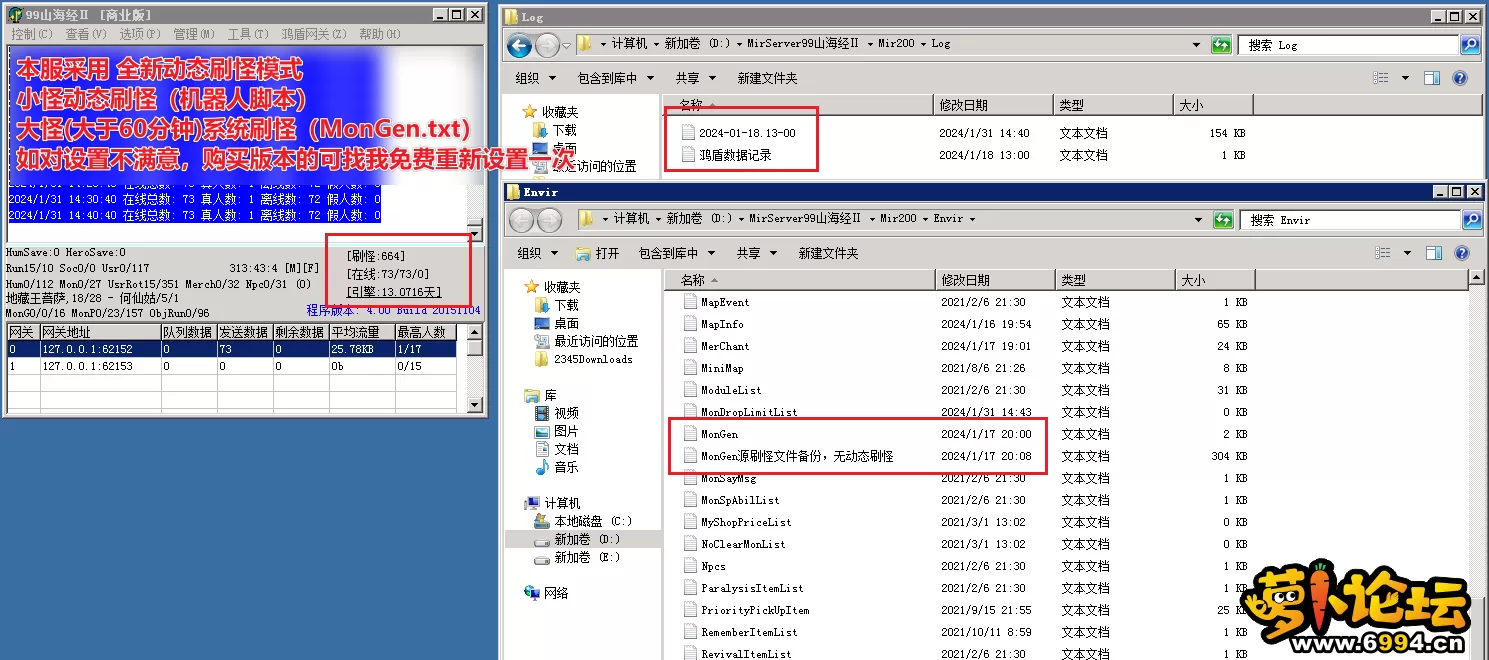Screen dimensions: 1489x660
Task: Open 桌面 in the Envir sidebar
Action: pyautogui.click(x=566, y=323)
